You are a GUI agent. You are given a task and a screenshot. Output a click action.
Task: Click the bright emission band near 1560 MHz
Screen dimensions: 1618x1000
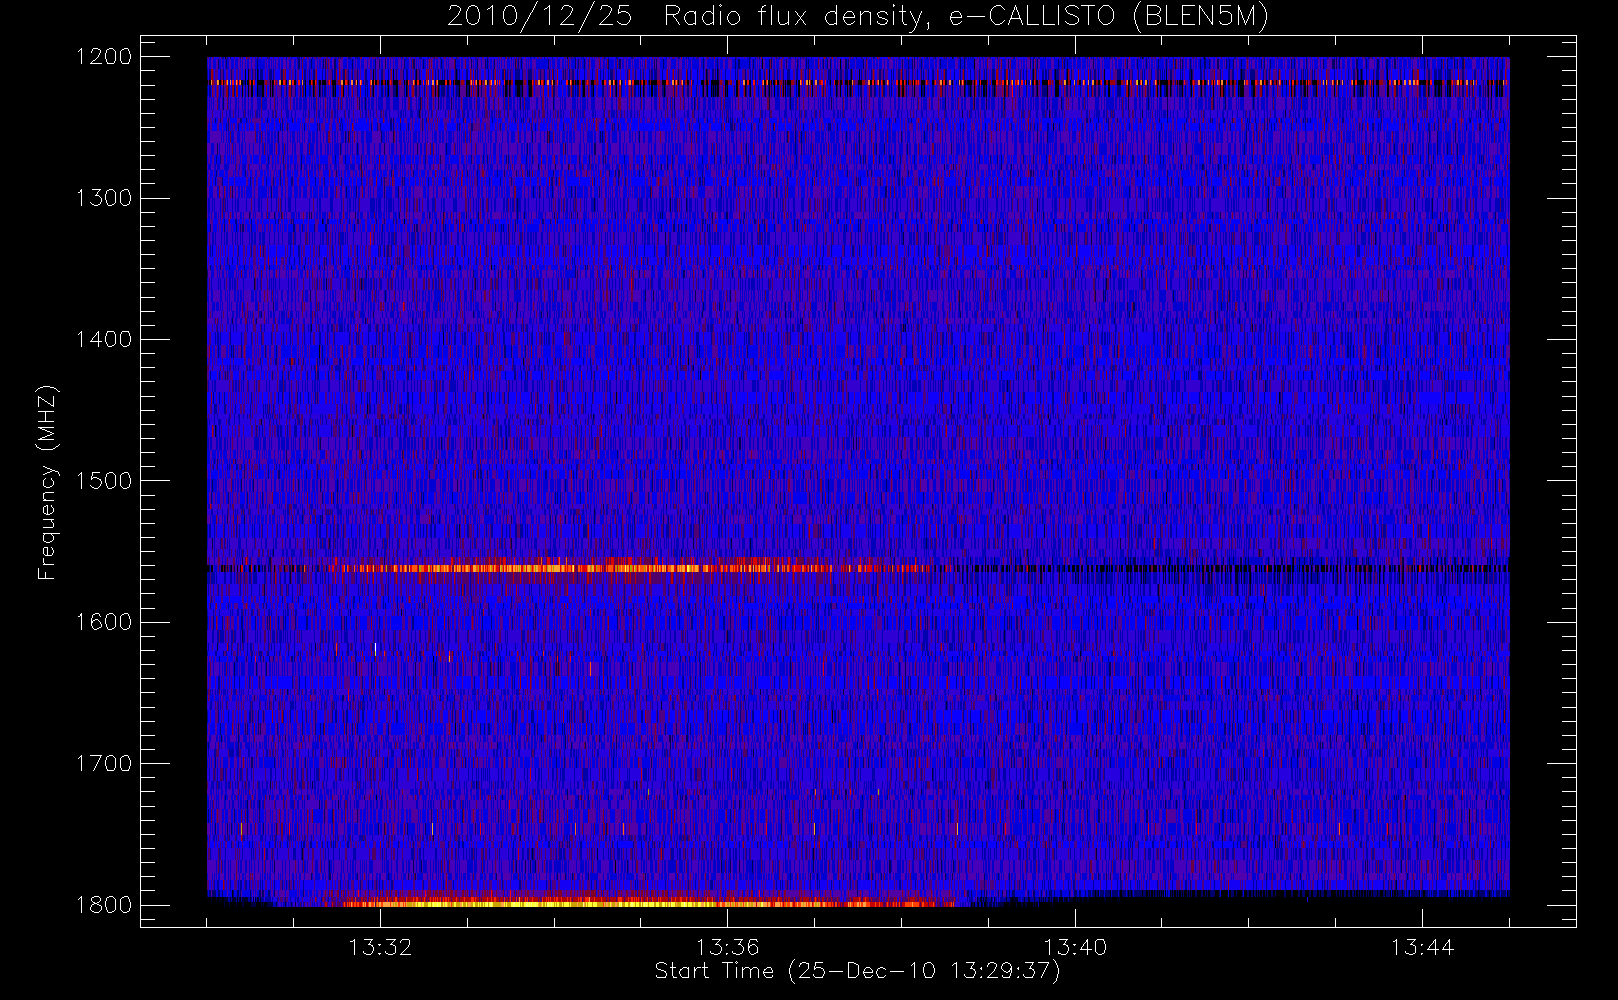[x=640, y=568]
